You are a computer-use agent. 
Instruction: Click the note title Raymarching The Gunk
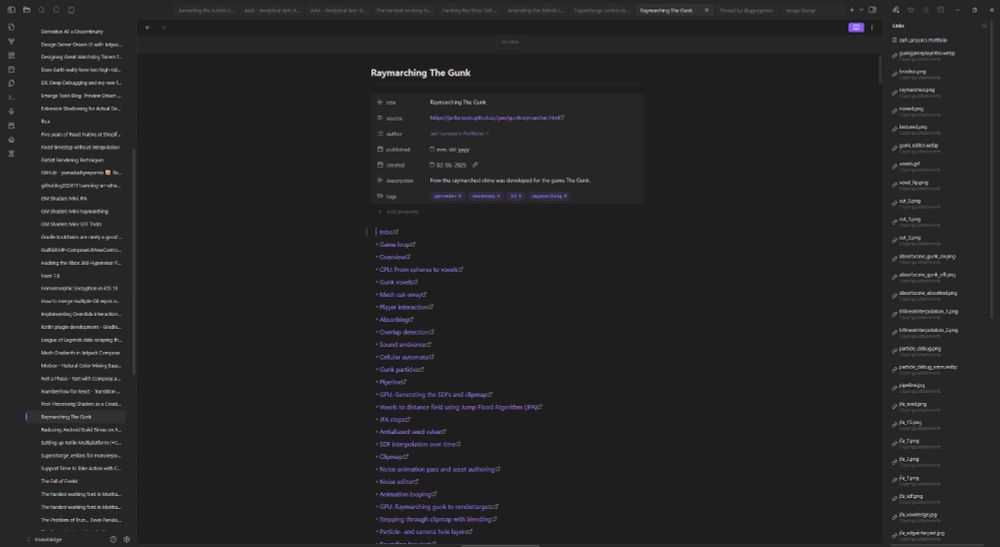pyautogui.click(x=420, y=73)
